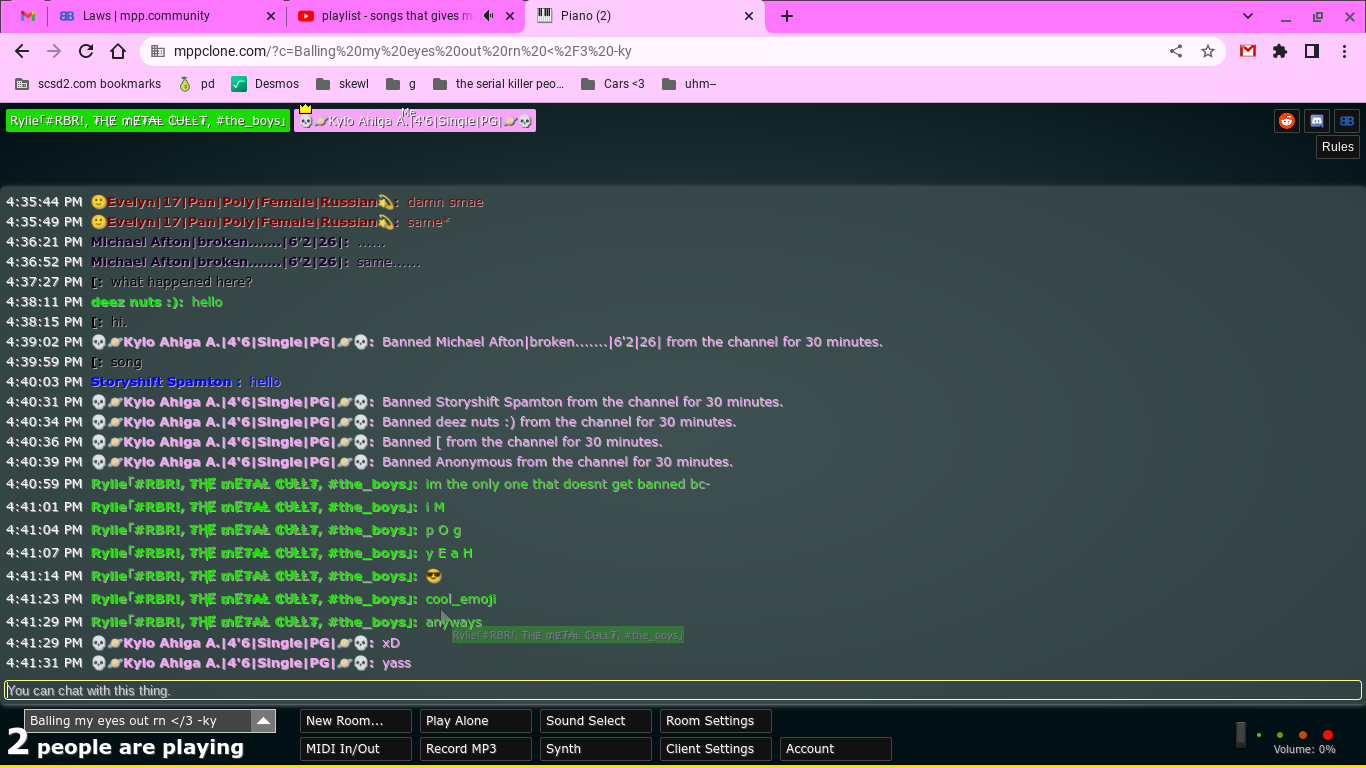The height and width of the screenshot is (768, 1366).
Task: Open the uhm– bookmarks folder
Action: [689, 84]
